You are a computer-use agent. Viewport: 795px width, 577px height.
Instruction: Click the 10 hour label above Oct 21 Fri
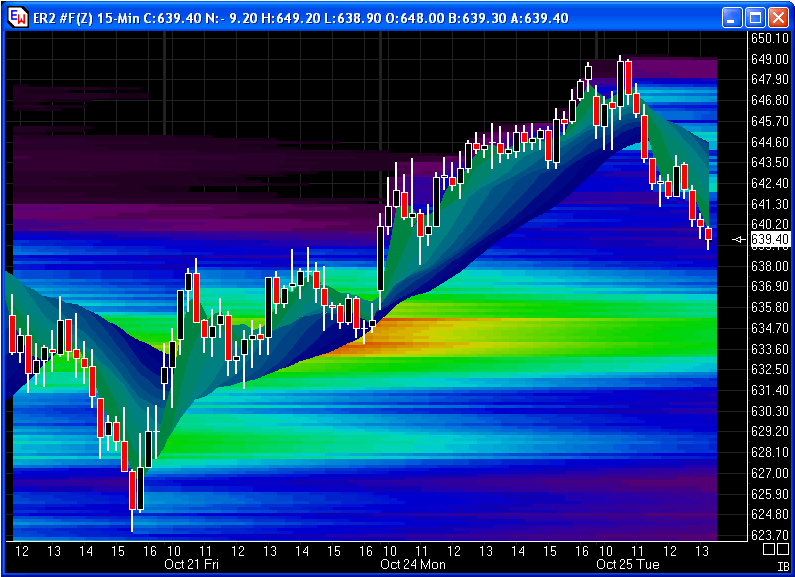(x=174, y=551)
